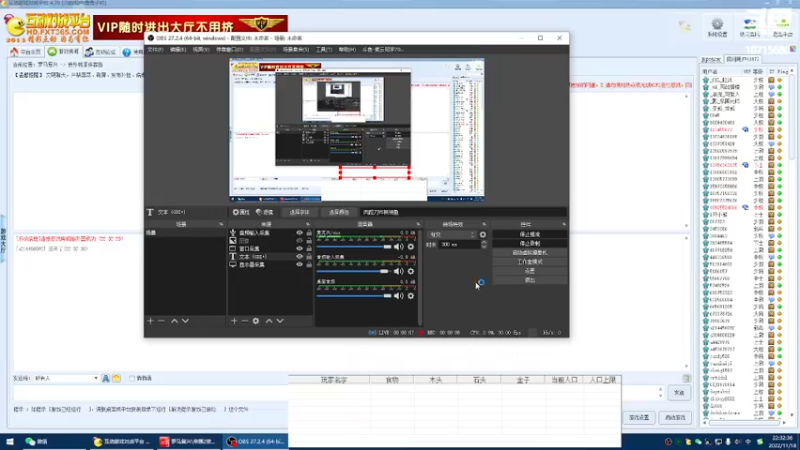This screenshot has height=450, width=800.
Task: Open the Docks menu in OBS
Action: pos(230,49)
